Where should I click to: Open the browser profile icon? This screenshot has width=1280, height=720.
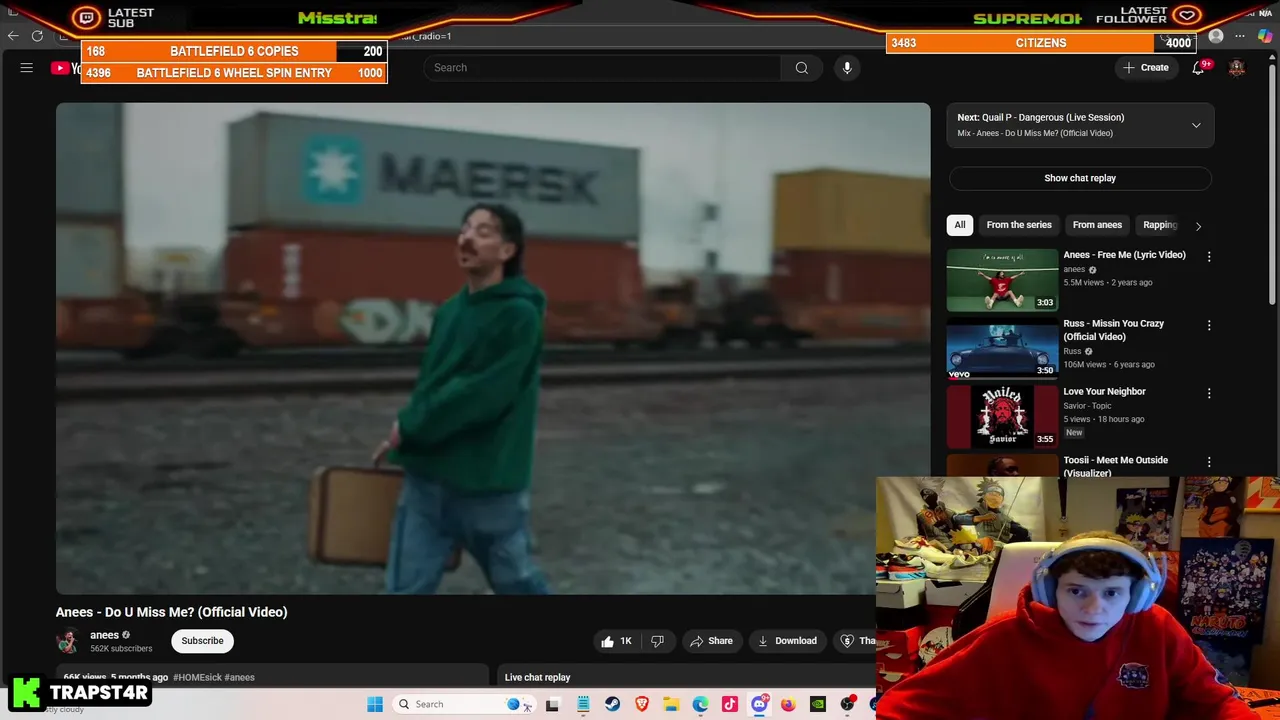pos(1216,37)
